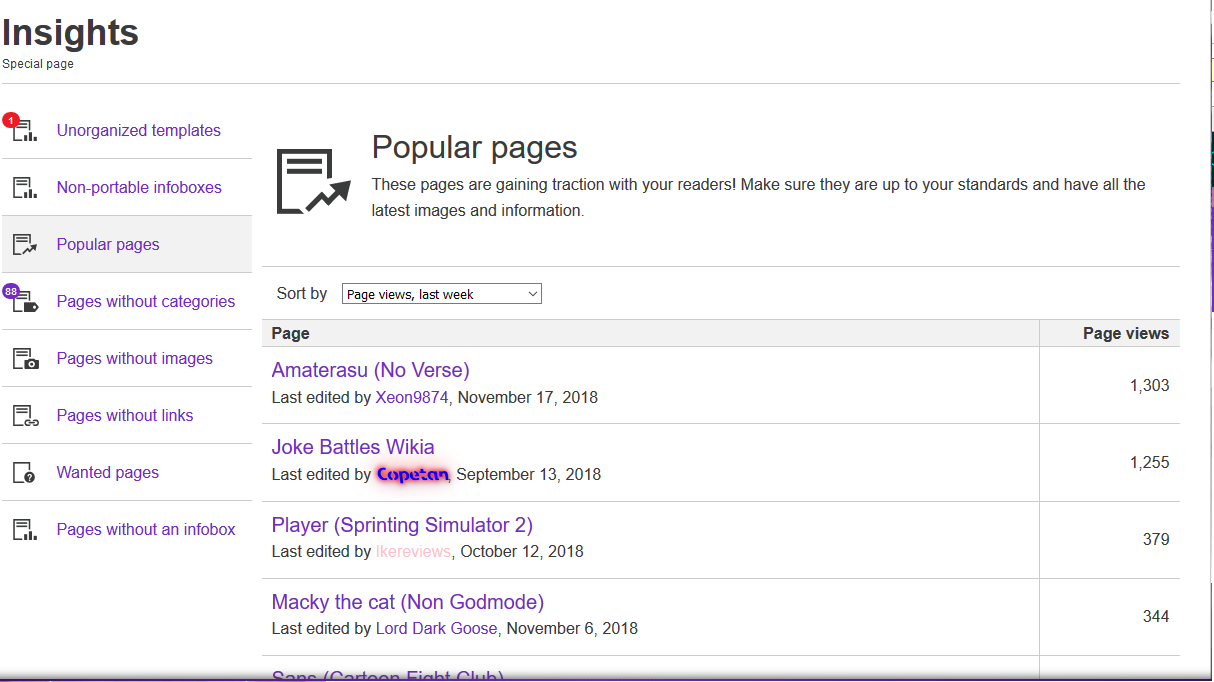Image resolution: width=1214 pixels, height=682 pixels.
Task: Click the Pages without an infobox icon
Action: click(x=24, y=530)
